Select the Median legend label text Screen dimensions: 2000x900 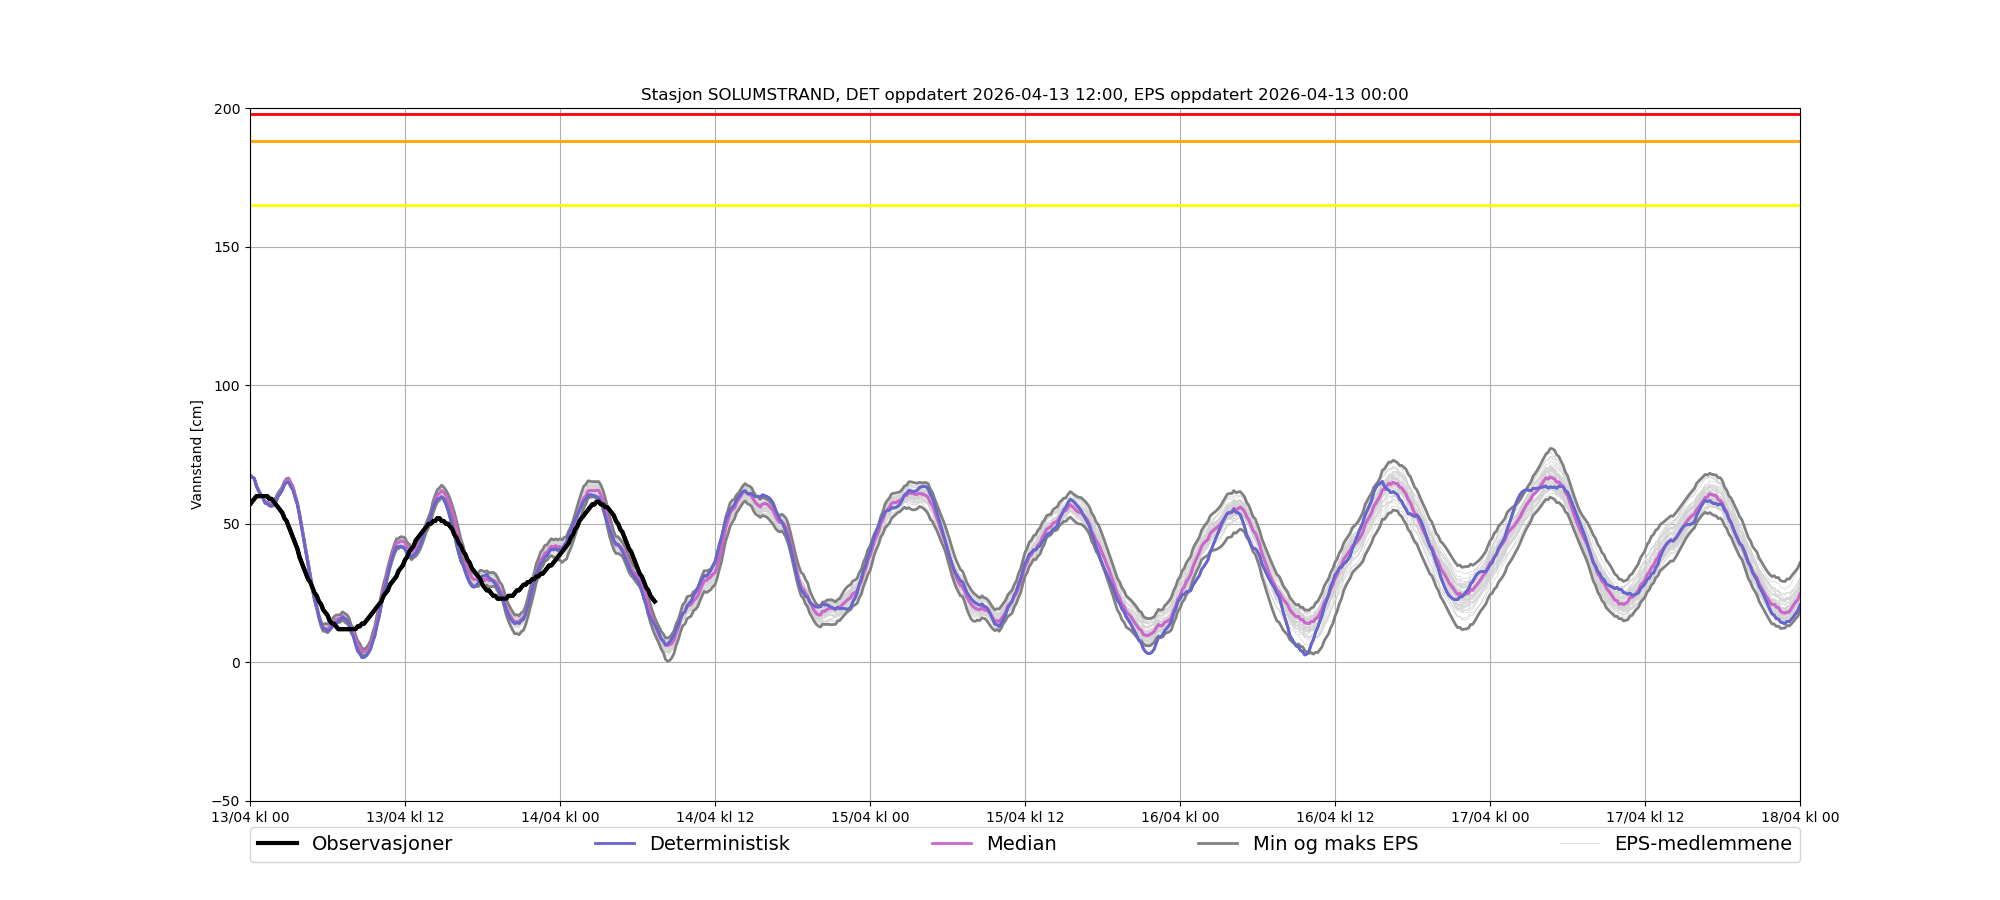coord(1021,844)
